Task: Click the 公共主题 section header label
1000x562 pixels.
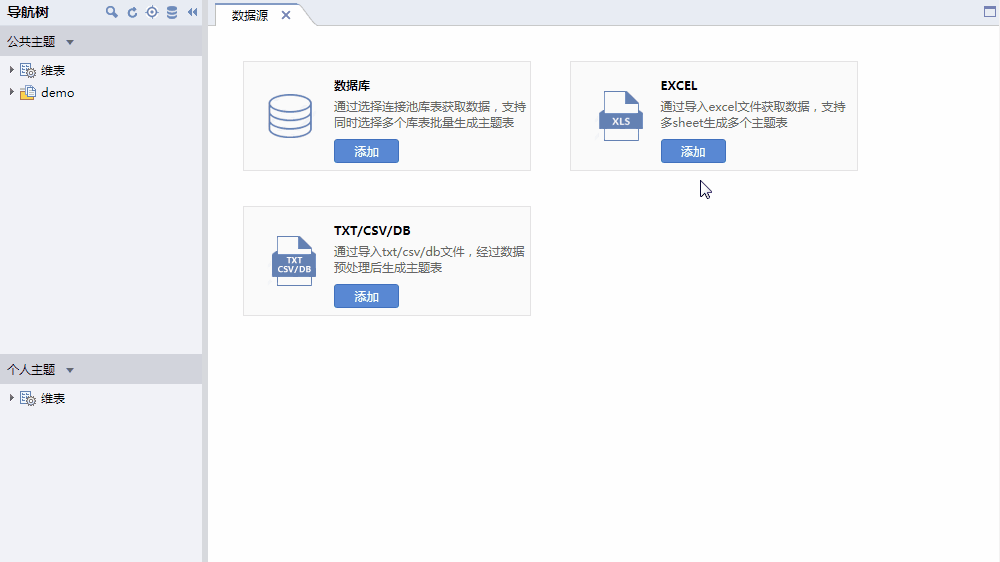Action: [x=31, y=42]
